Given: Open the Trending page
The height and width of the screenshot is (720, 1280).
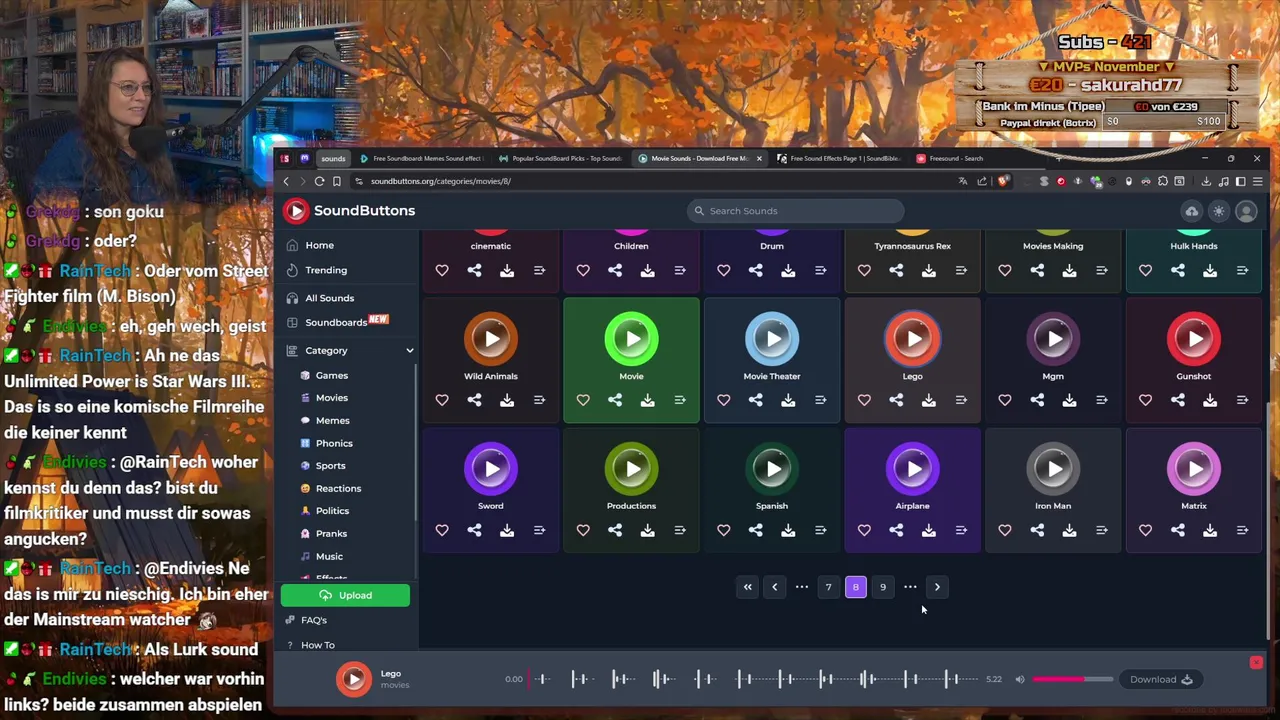Looking at the screenshot, I should tap(326, 270).
